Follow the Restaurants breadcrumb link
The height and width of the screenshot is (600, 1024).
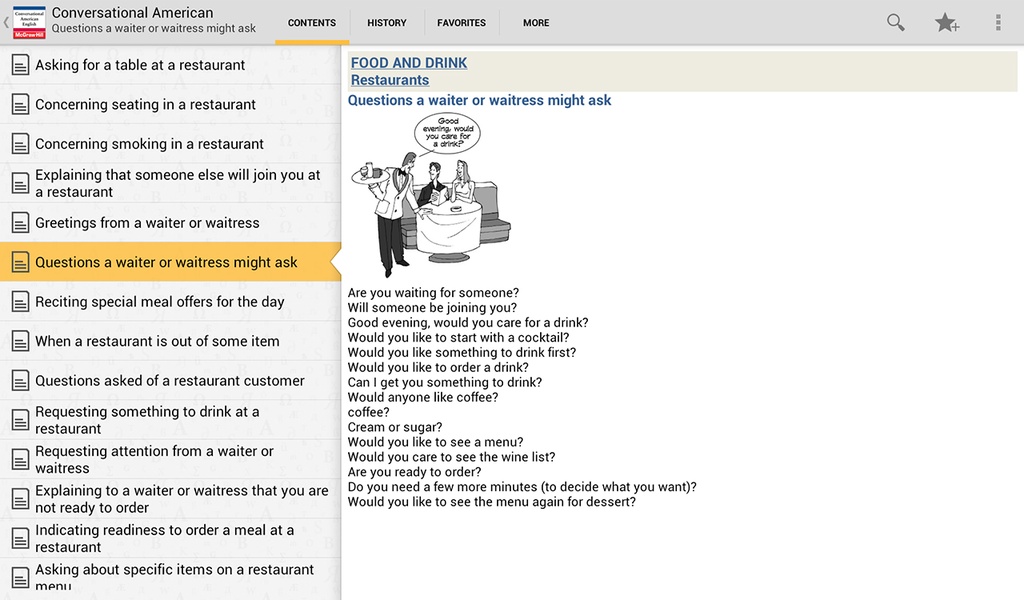coord(390,80)
